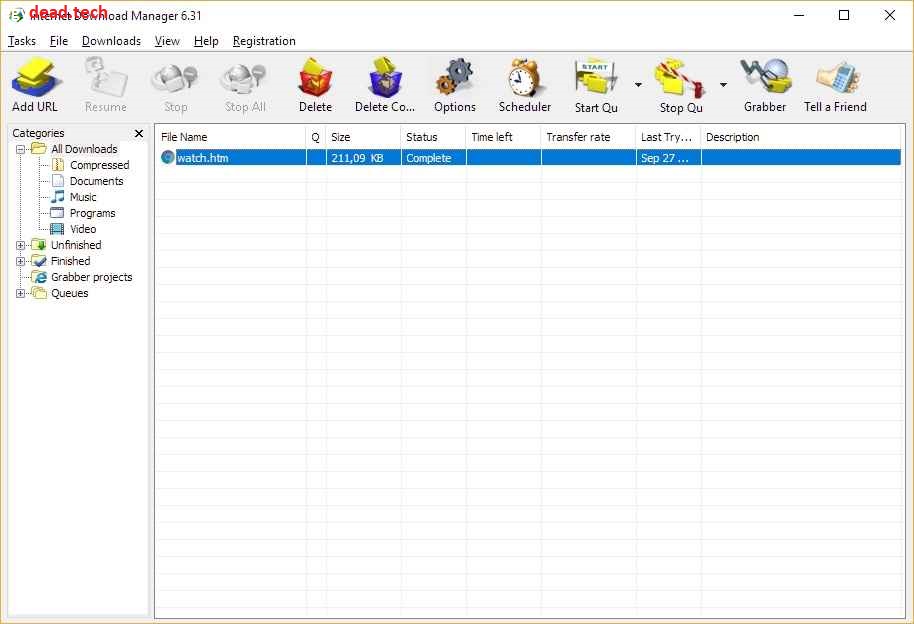
Task: Open the Scheduler clock icon
Action: pyautogui.click(x=524, y=80)
